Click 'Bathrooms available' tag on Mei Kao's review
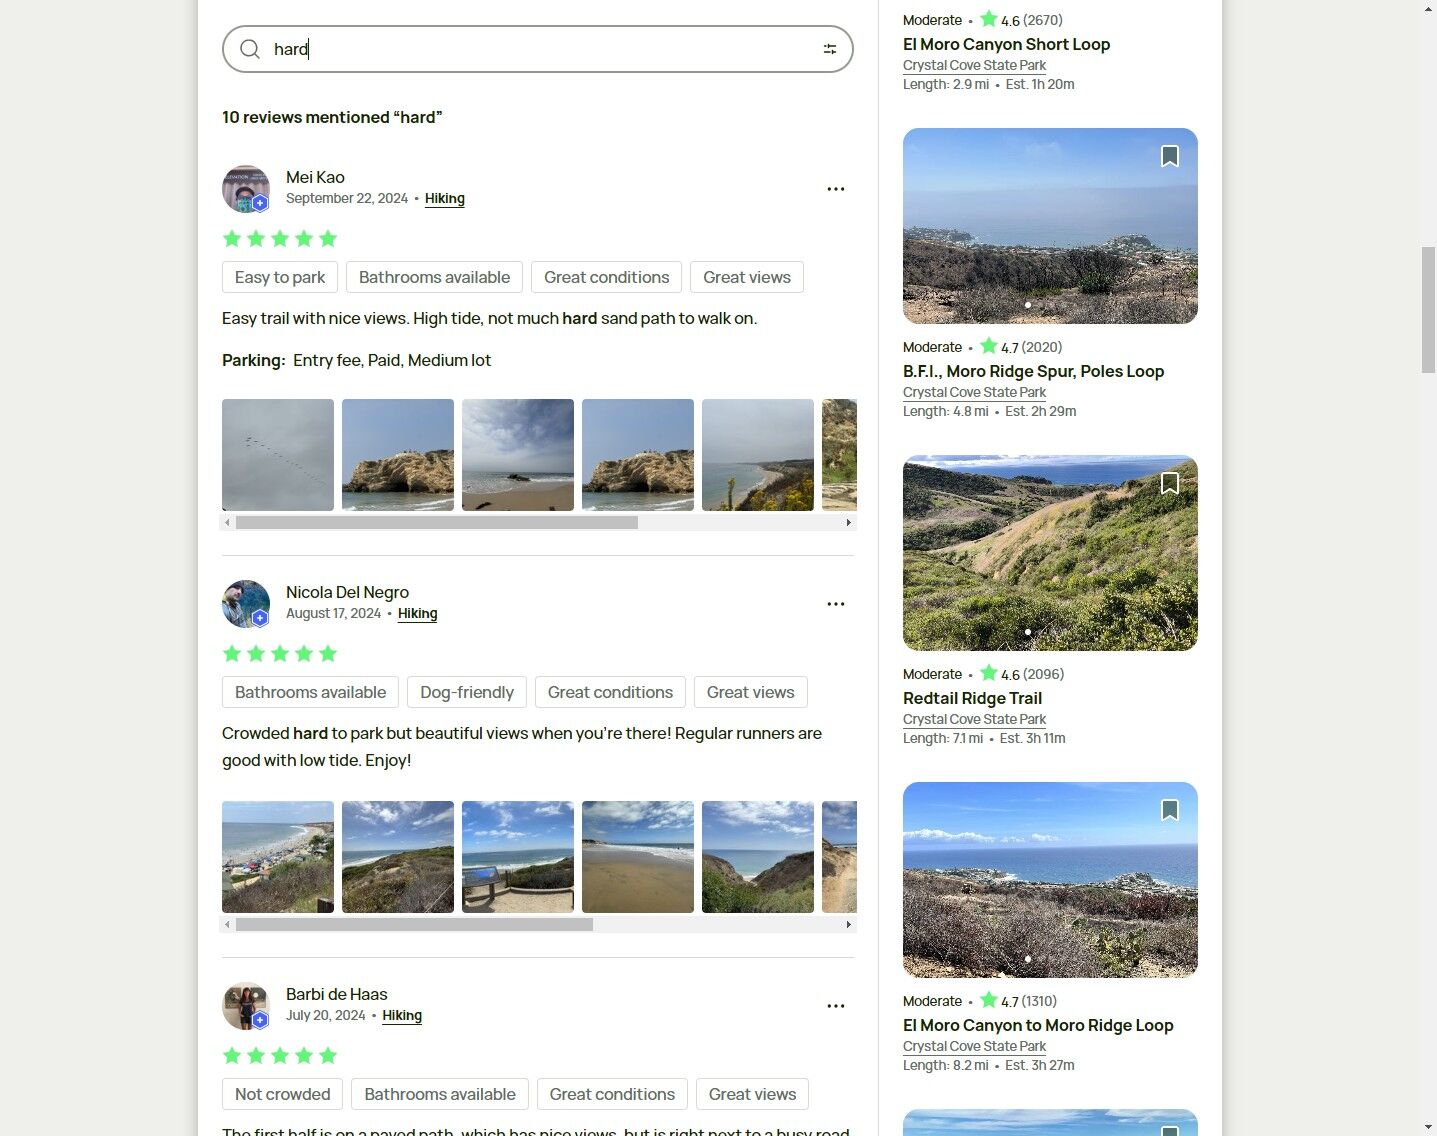 click(434, 277)
